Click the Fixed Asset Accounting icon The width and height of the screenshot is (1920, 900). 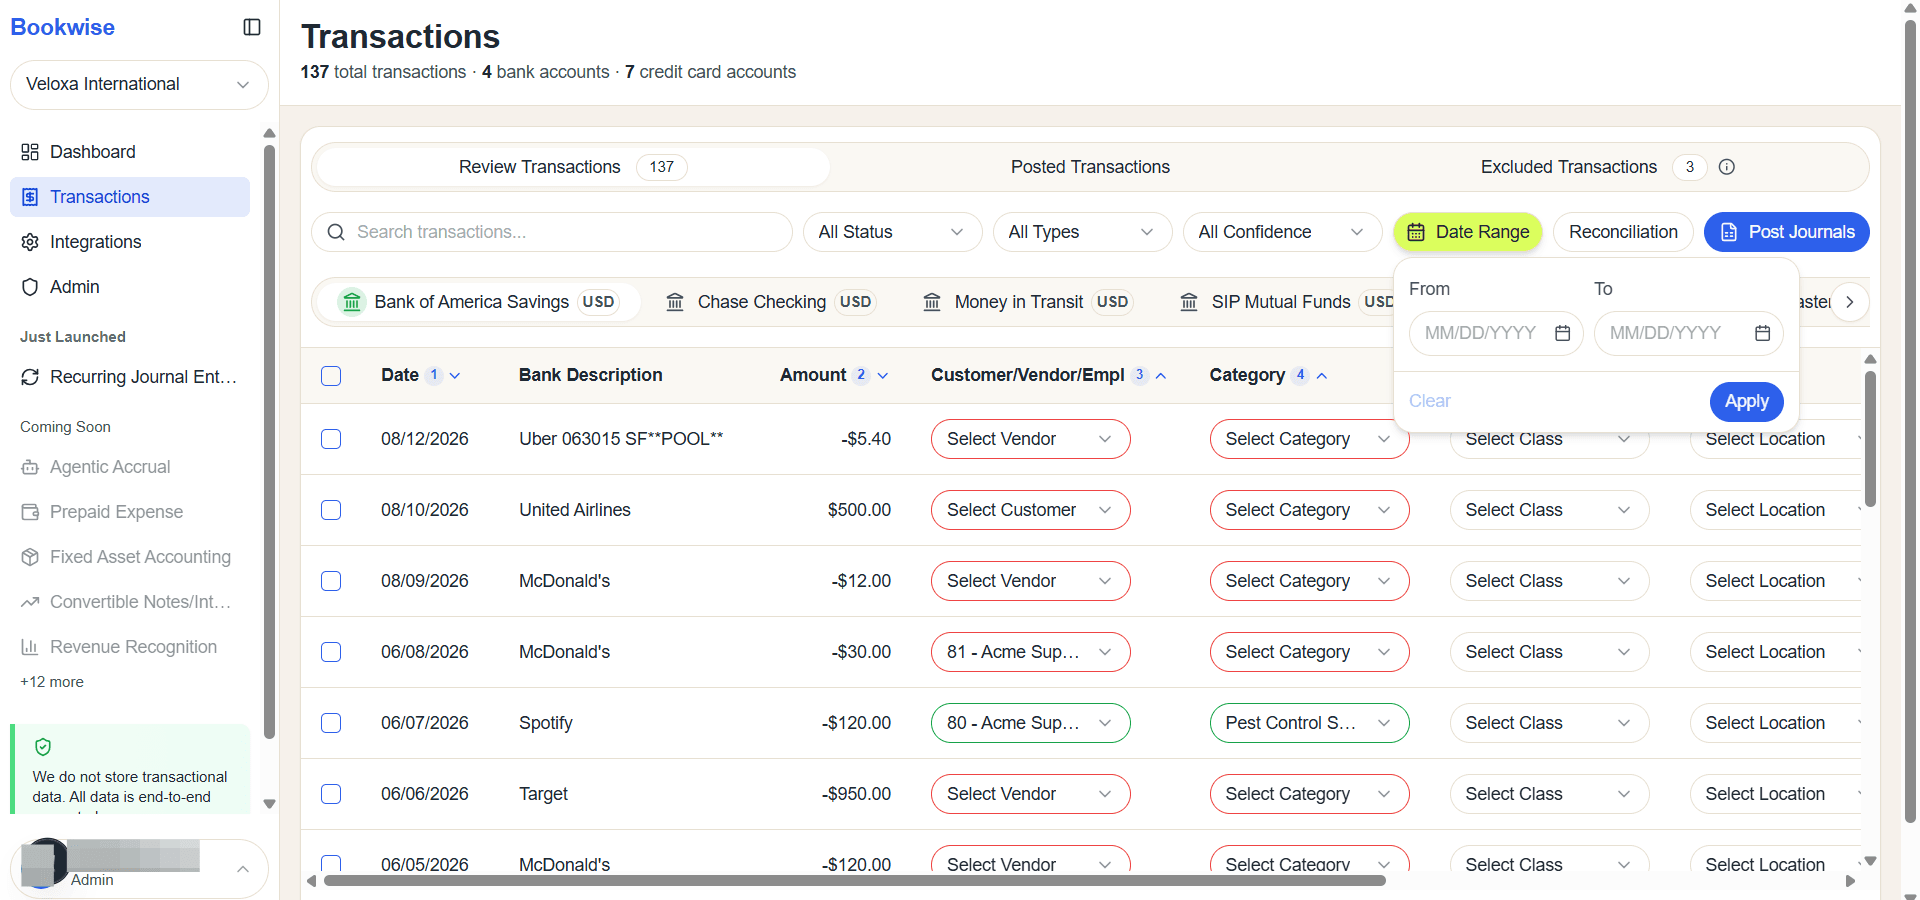click(x=30, y=557)
